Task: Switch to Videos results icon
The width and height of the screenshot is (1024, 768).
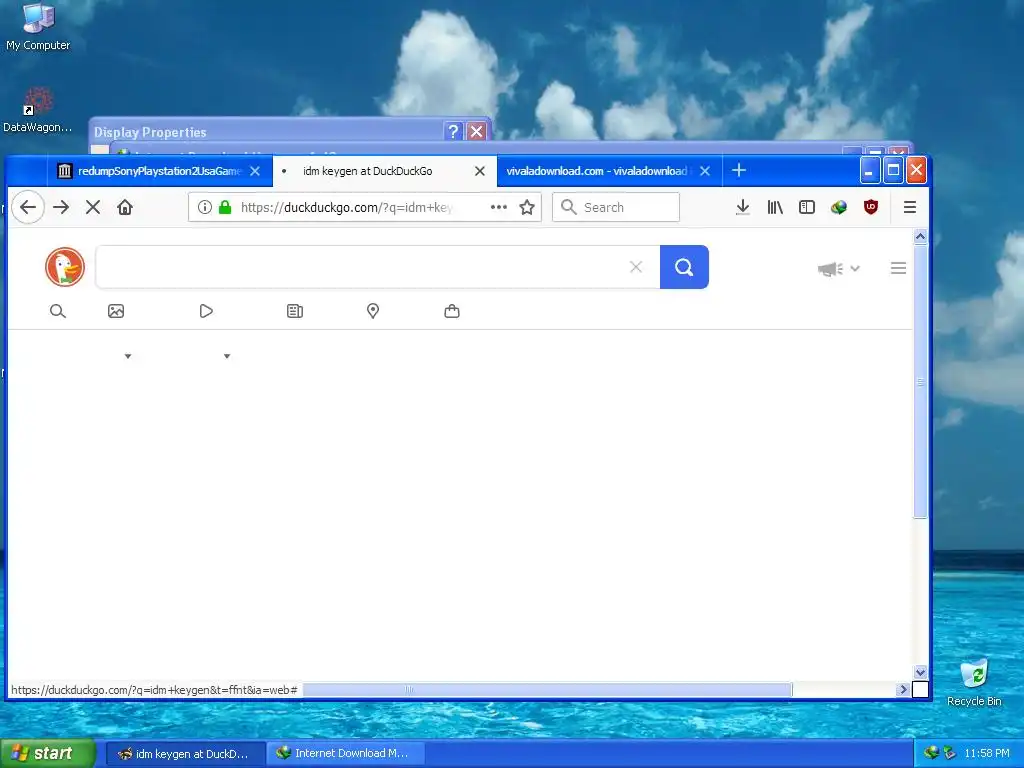Action: point(206,311)
